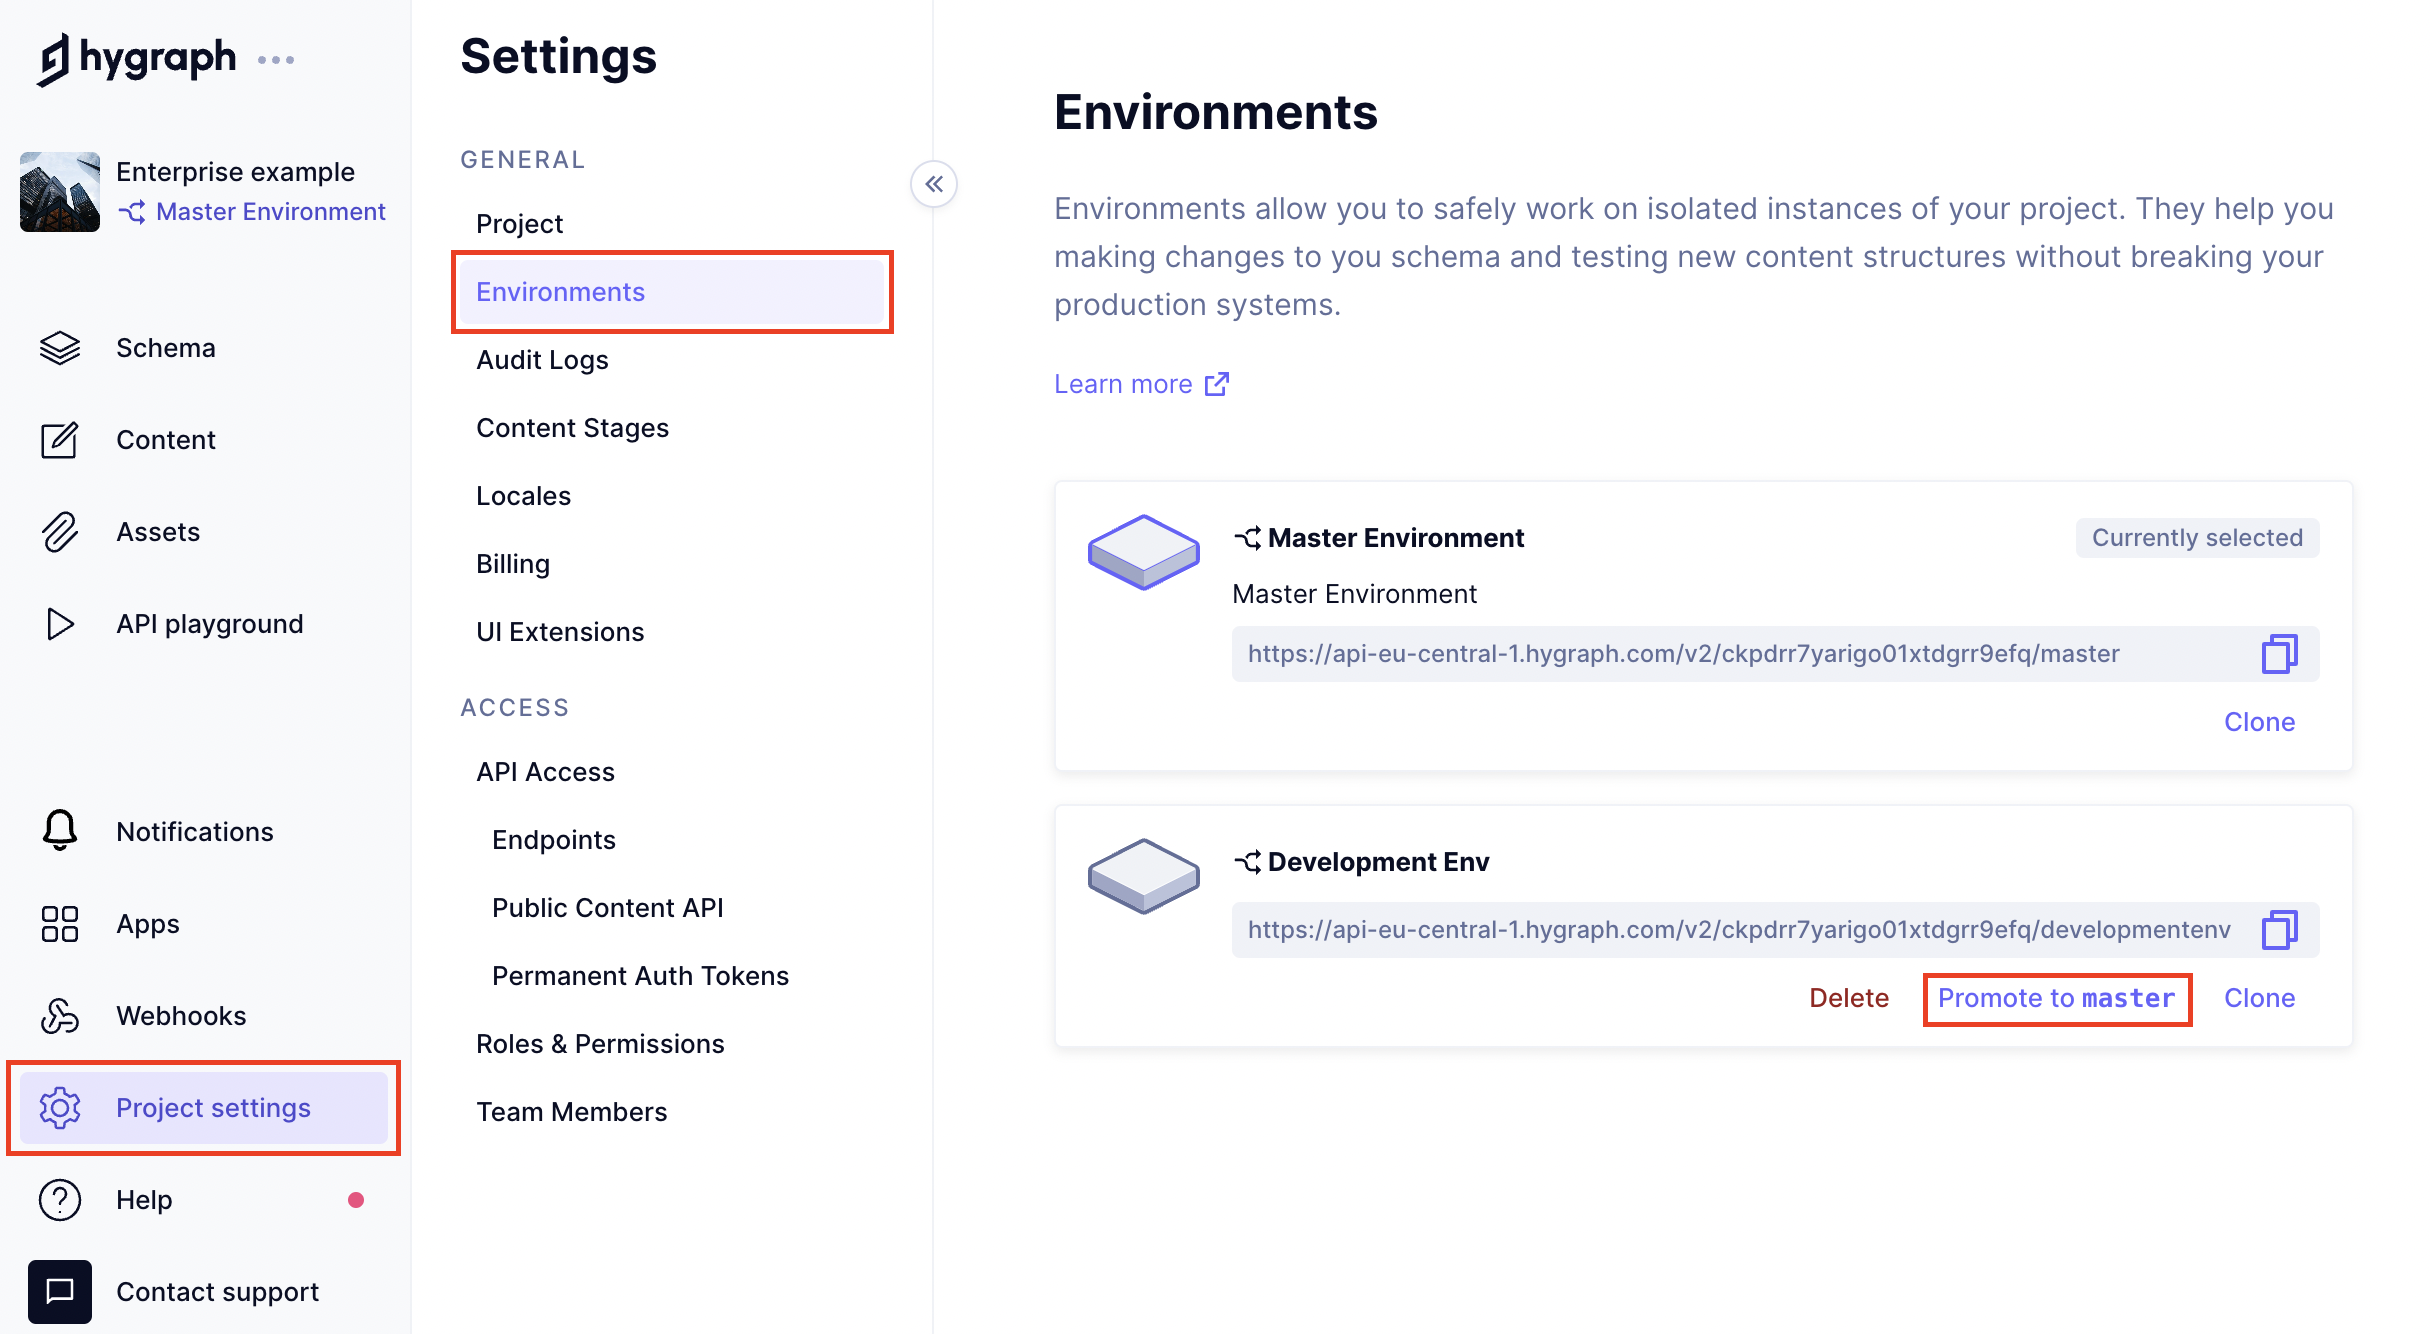The width and height of the screenshot is (2430, 1334).
Task: Click the Project Settings gear icon
Action: [59, 1107]
